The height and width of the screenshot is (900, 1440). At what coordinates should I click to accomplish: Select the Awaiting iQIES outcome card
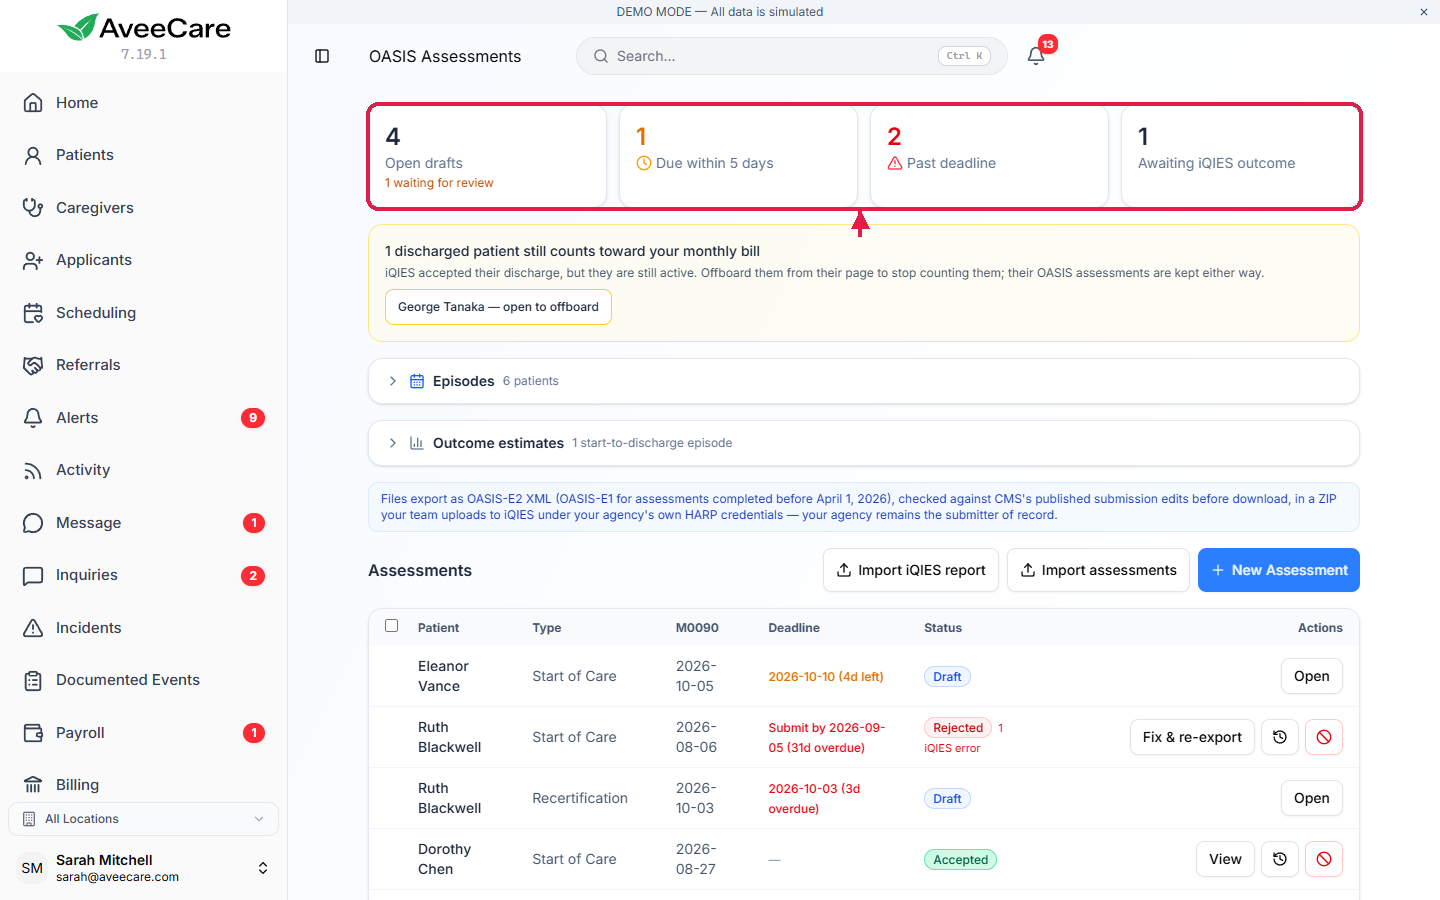click(x=1240, y=157)
